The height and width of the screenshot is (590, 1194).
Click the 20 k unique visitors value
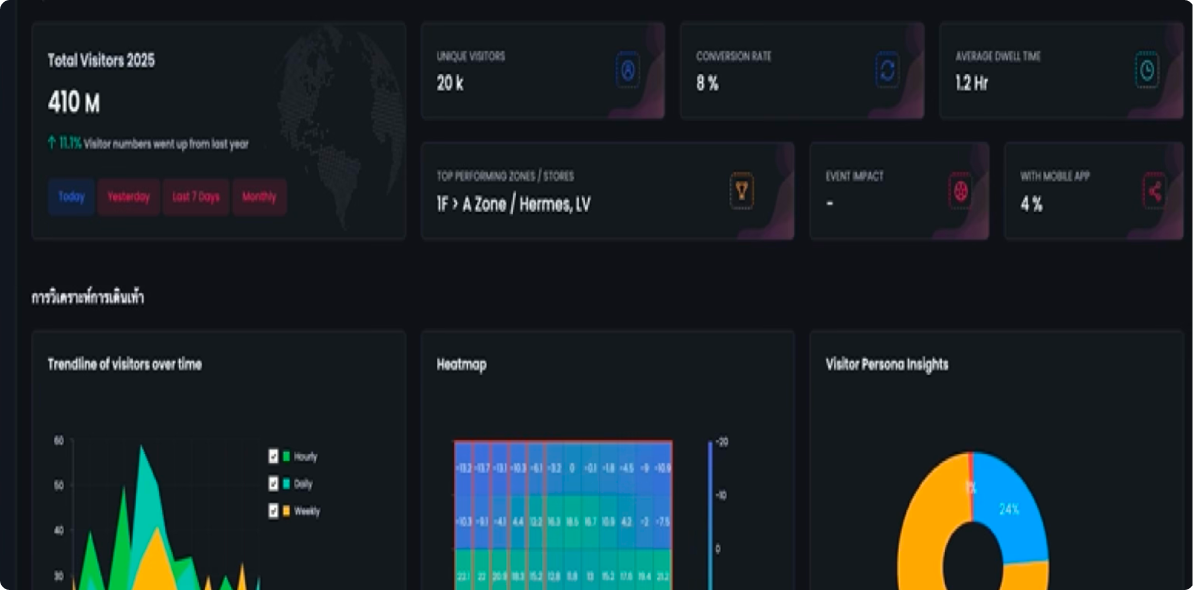click(x=450, y=84)
